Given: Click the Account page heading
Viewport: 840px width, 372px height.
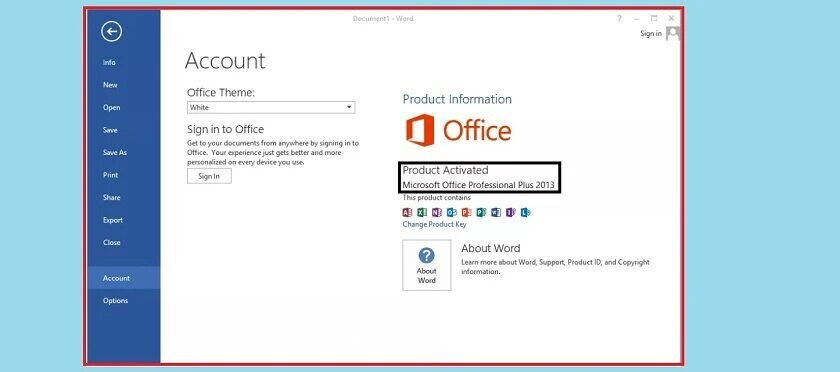Looking at the screenshot, I should click(225, 61).
